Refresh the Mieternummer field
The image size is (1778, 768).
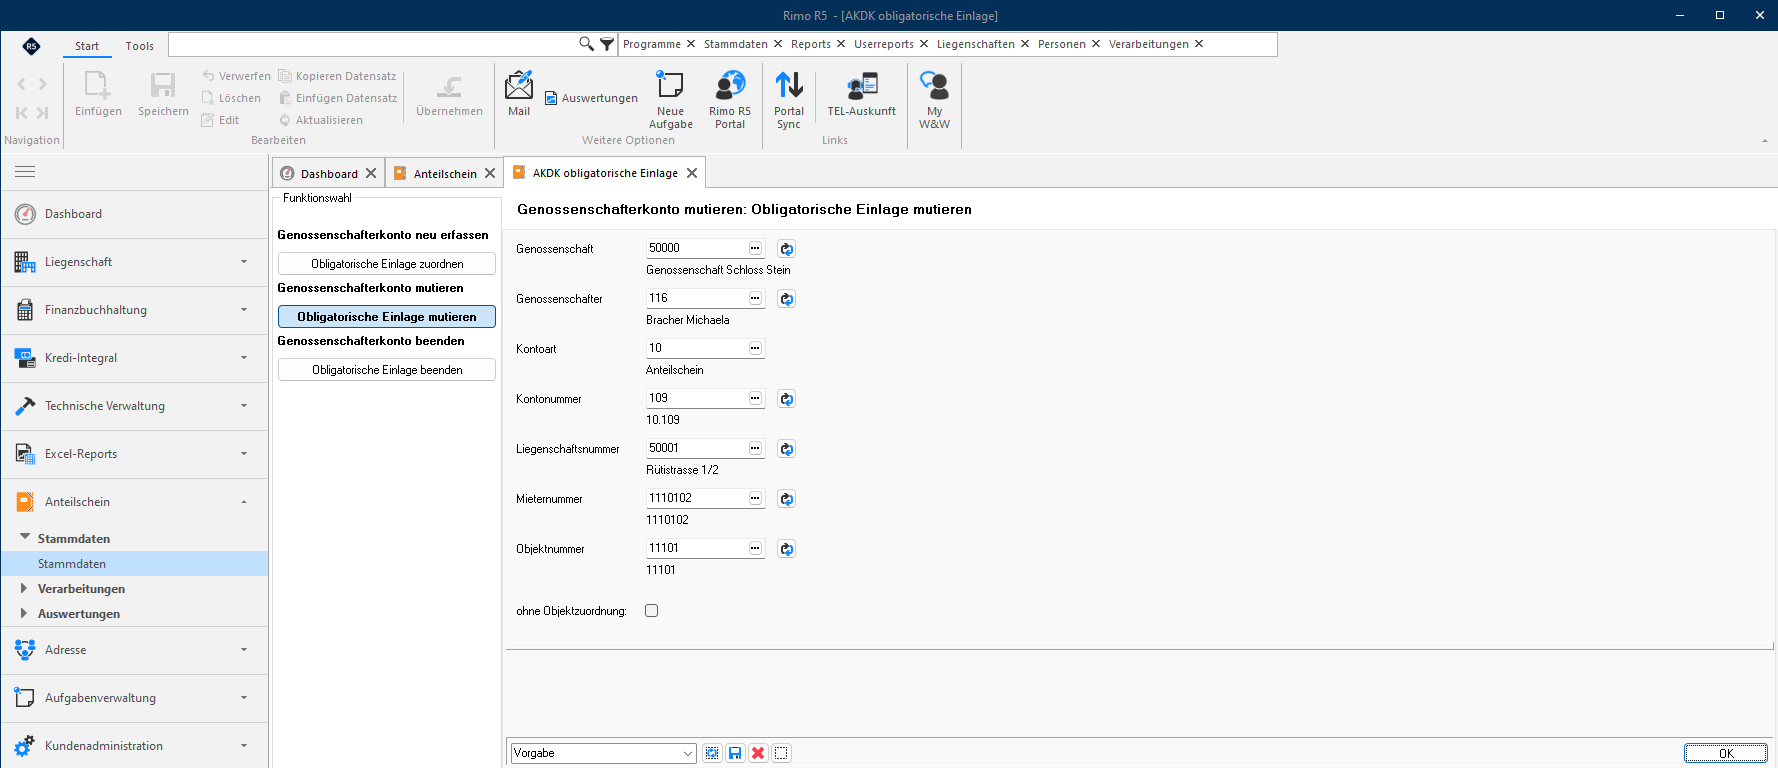[787, 499]
